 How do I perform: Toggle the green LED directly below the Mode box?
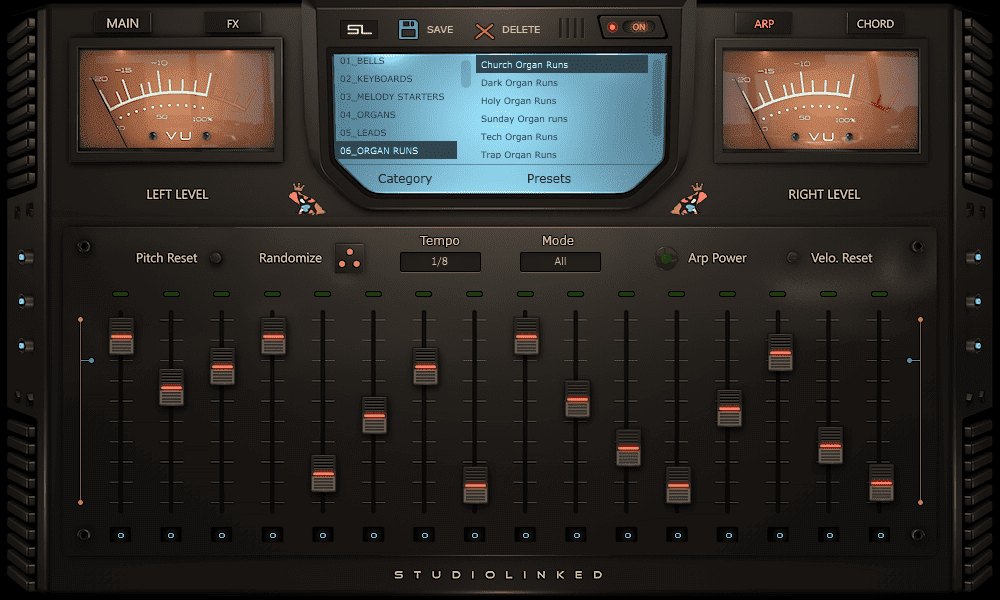[576, 294]
